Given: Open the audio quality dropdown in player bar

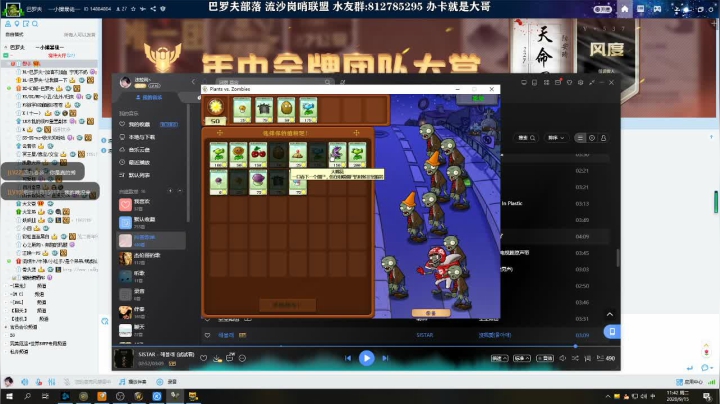Looking at the screenshot, I should click(x=522, y=358).
